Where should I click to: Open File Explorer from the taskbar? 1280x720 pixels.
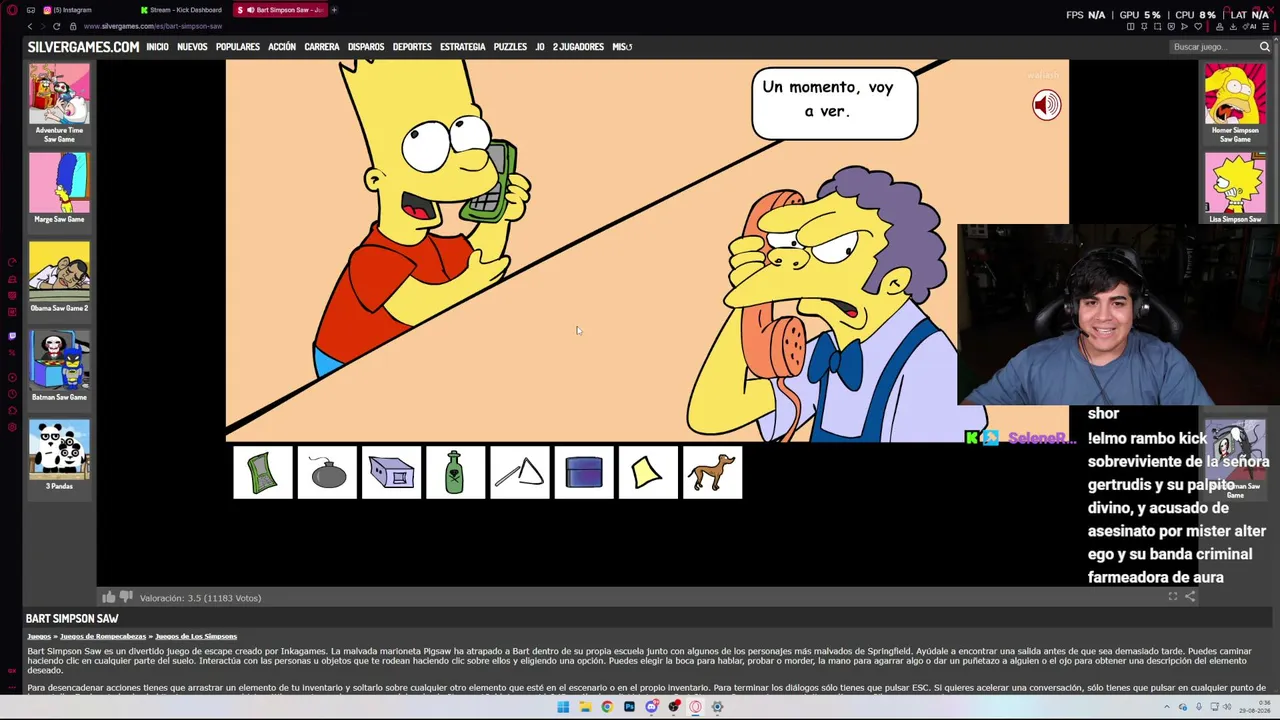point(585,707)
